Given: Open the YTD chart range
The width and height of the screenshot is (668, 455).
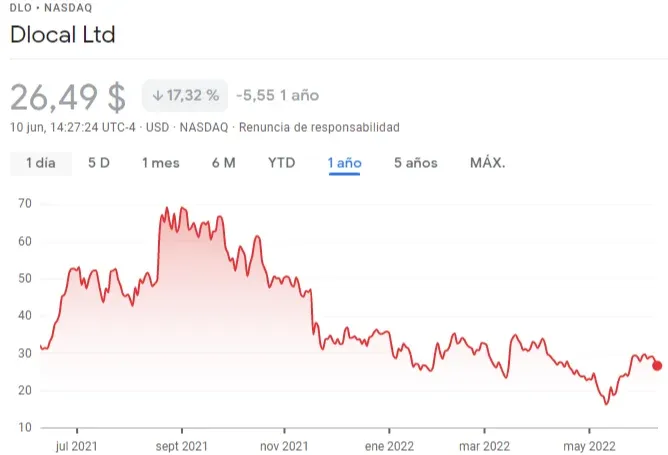Looking at the screenshot, I should click(281, 163).
